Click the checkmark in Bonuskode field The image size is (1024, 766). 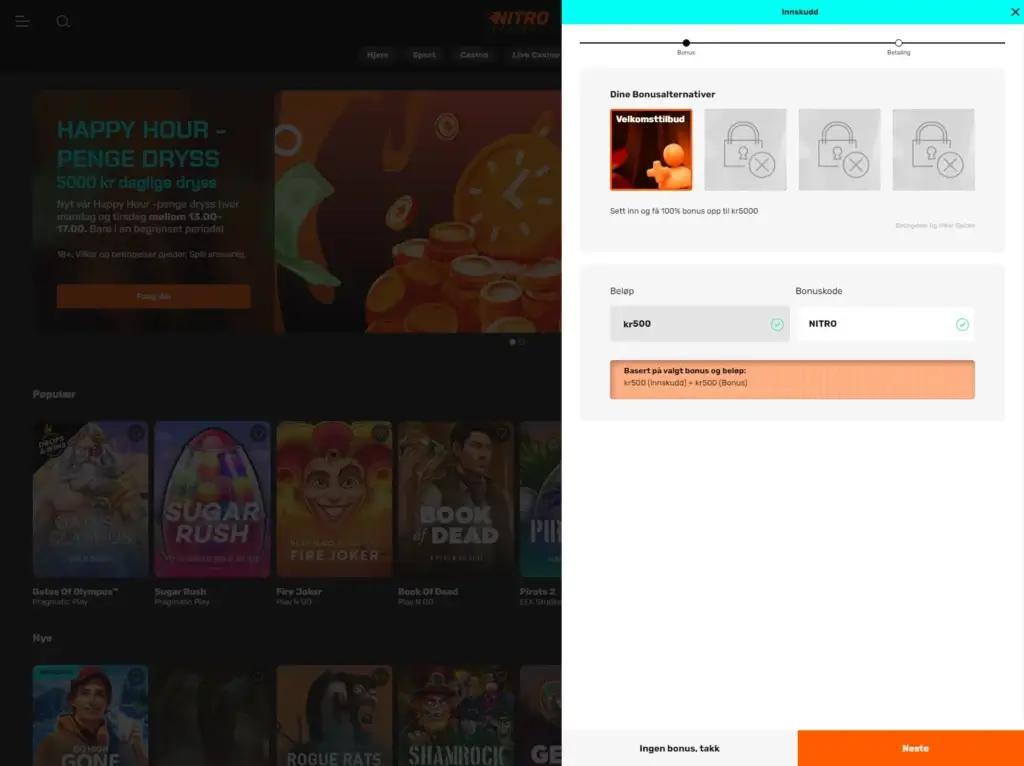click(x=962, y=325)
